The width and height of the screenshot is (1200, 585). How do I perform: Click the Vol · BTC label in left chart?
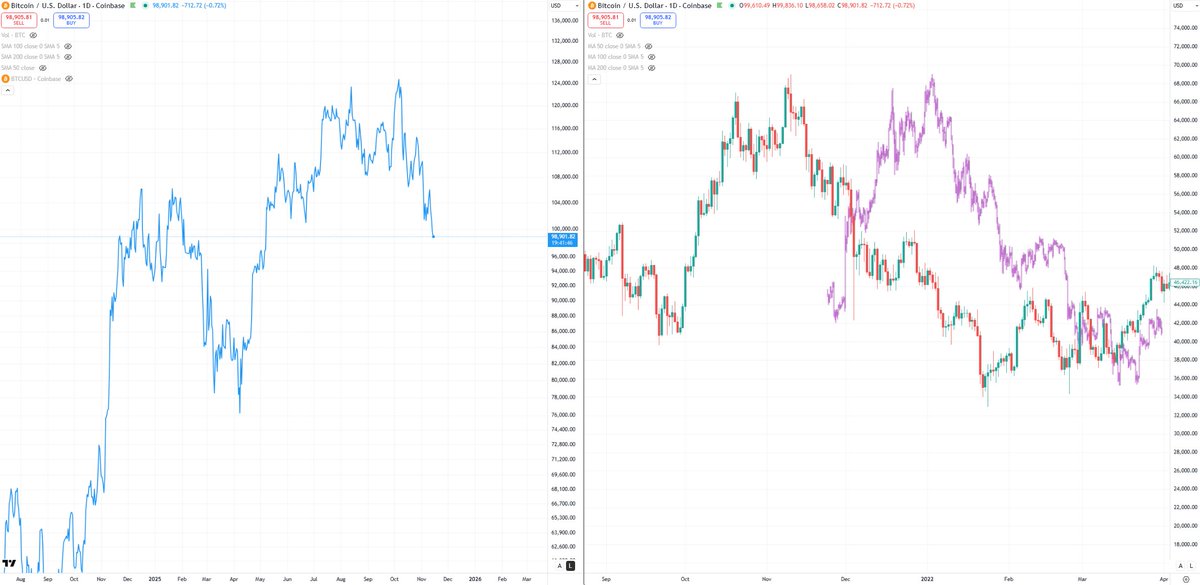pos(14,34)
